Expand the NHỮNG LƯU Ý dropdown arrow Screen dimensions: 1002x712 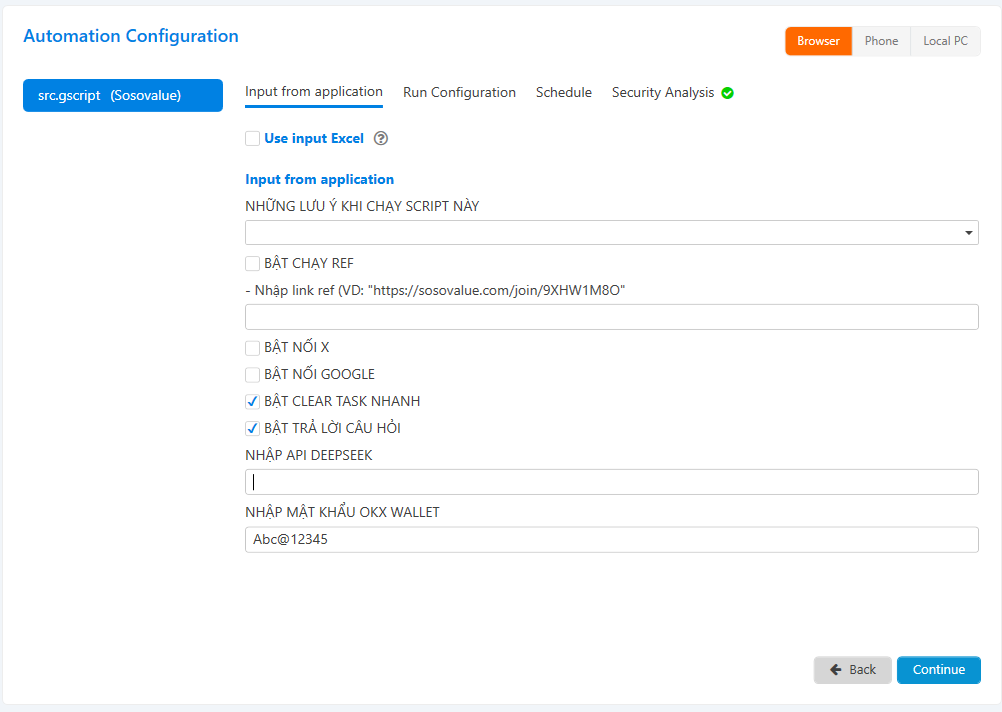pos(968,233)
